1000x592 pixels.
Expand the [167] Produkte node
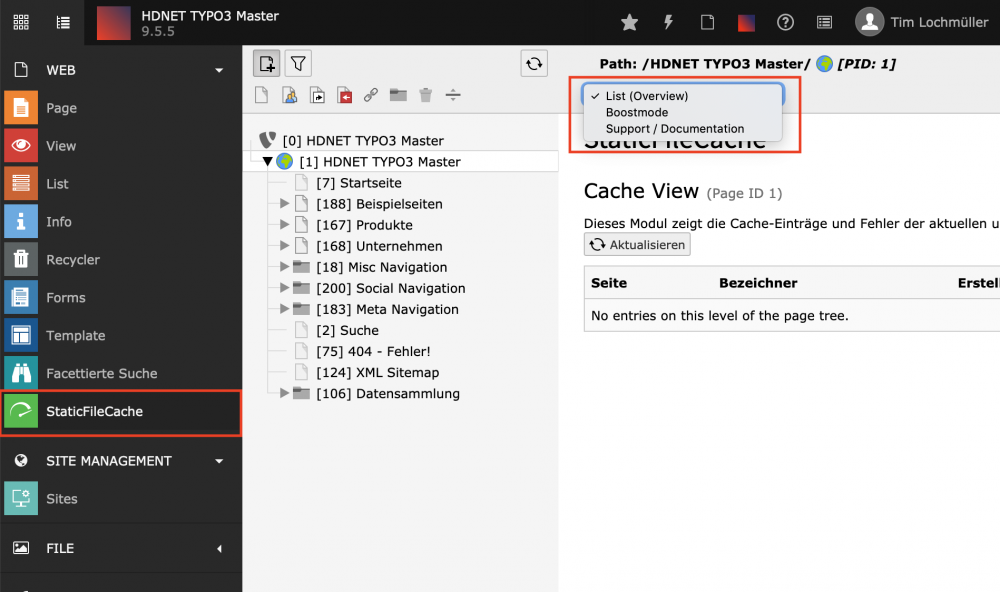284,225
